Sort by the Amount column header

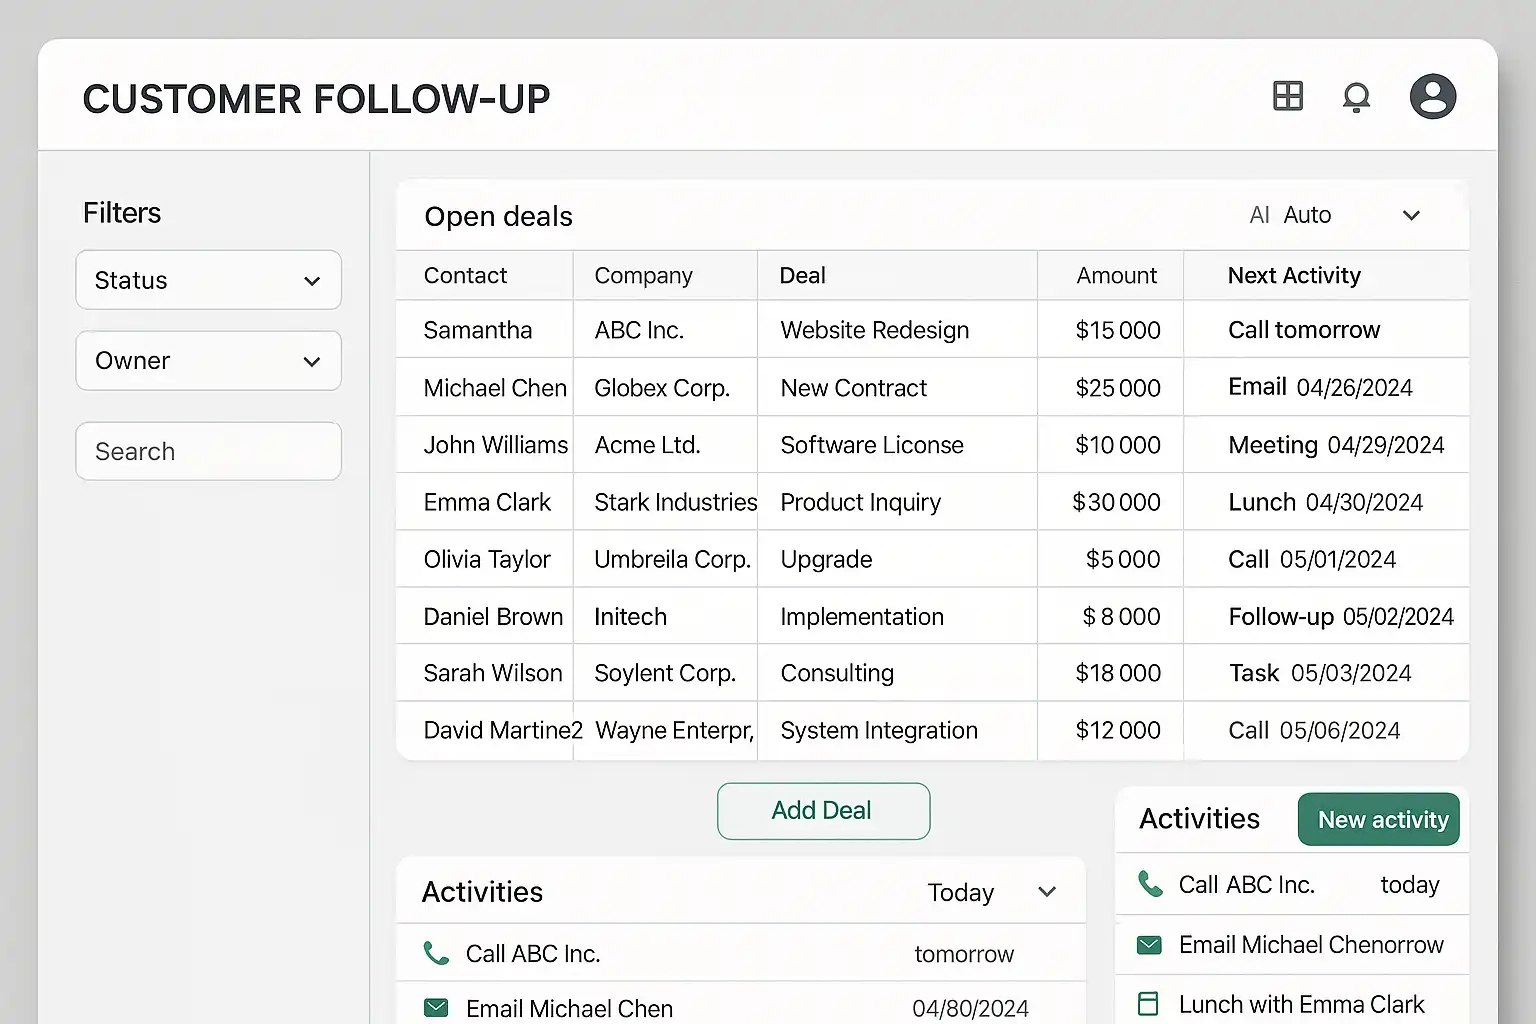click(1116, 276)
